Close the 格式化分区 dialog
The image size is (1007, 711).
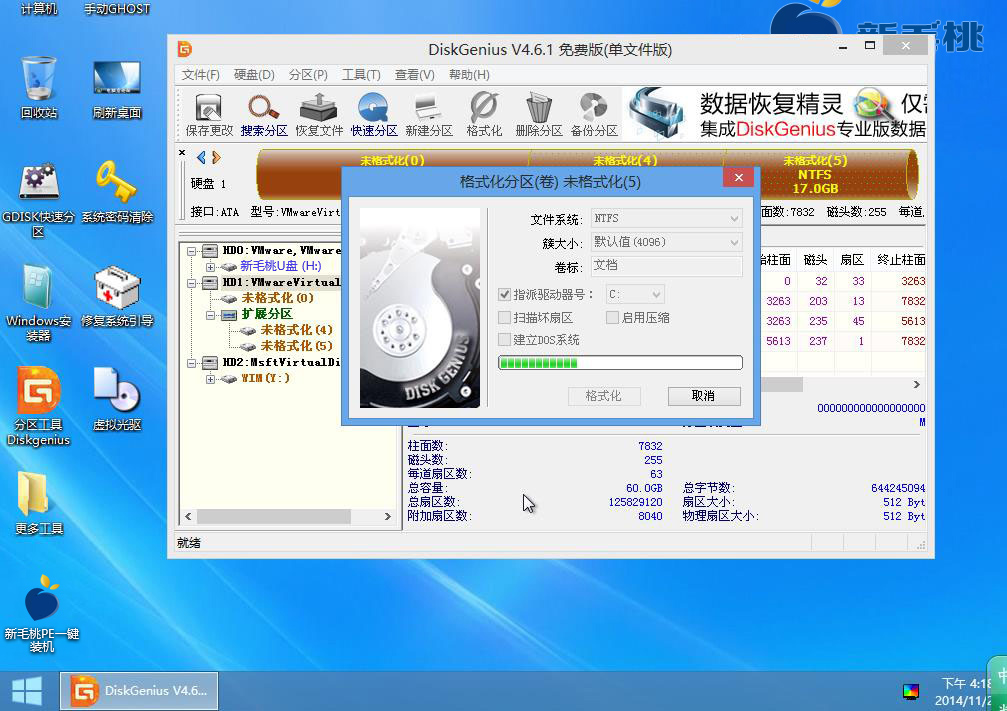[739, 178]
